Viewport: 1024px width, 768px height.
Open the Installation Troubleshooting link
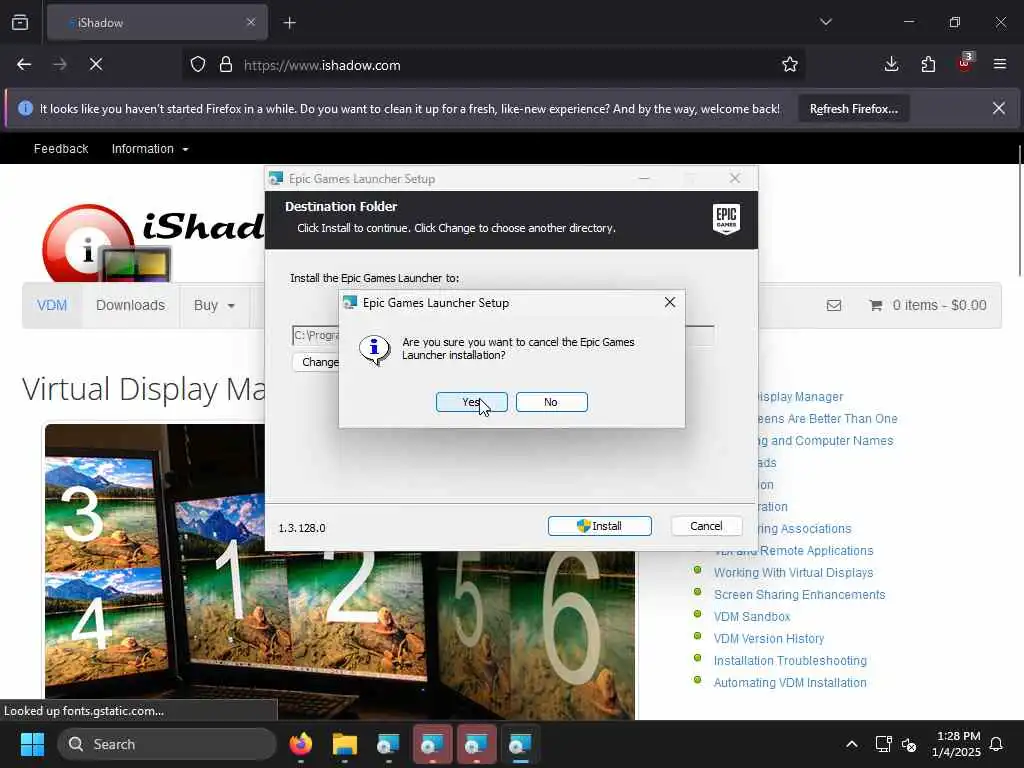click(x=790, y=661)
